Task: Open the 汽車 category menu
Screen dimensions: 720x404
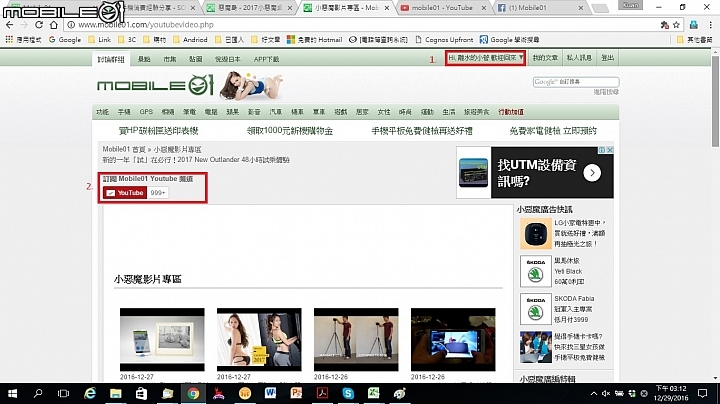Action: click(x=276, y=112)
